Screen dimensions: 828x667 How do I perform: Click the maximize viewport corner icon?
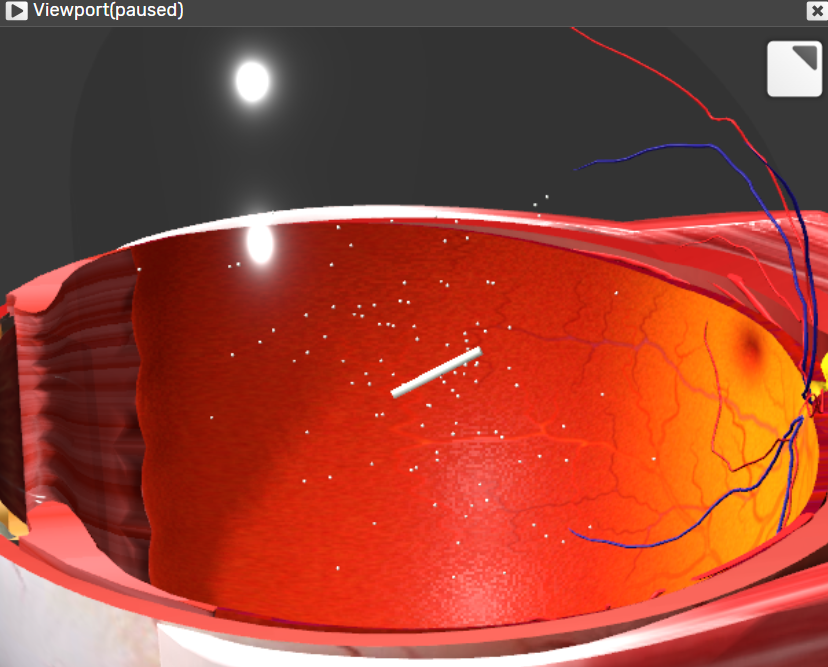pos(794,69)
